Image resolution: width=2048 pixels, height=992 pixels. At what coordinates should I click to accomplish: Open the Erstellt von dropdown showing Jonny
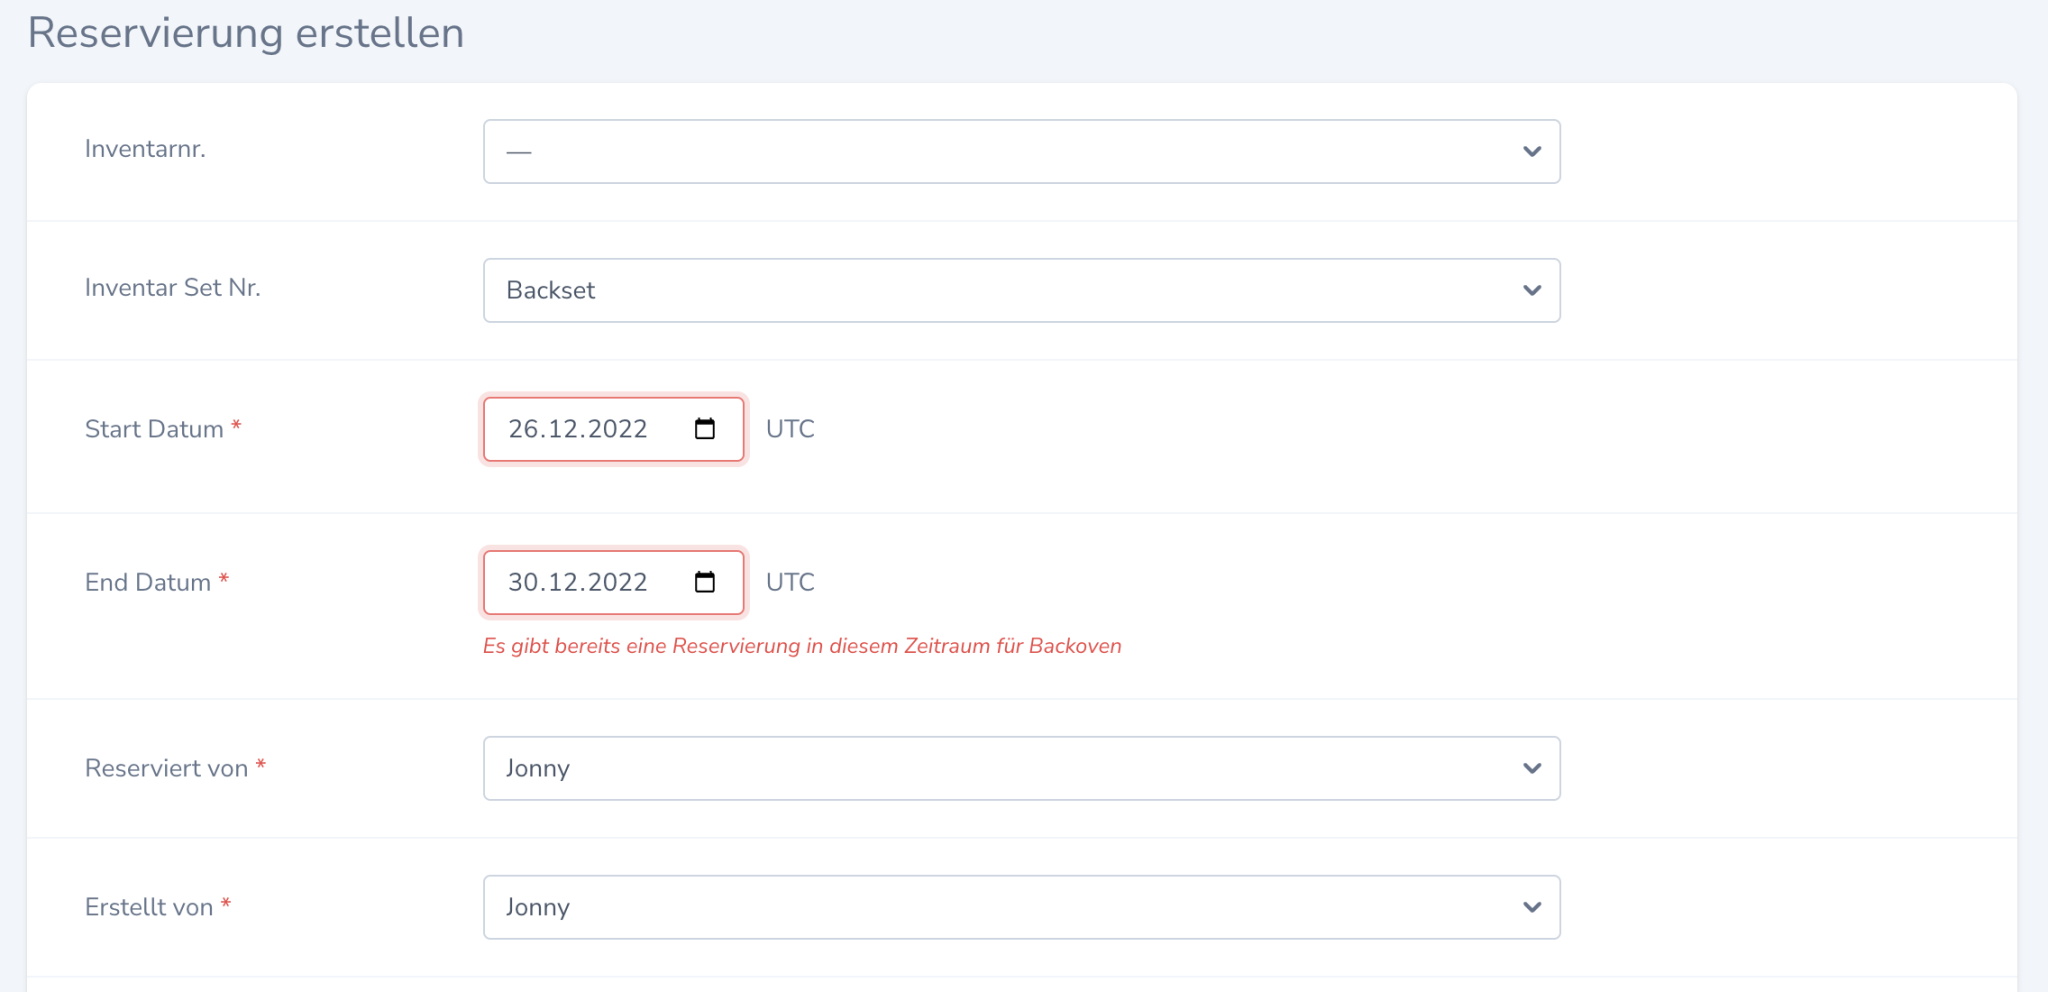(x=1000, y=908)
